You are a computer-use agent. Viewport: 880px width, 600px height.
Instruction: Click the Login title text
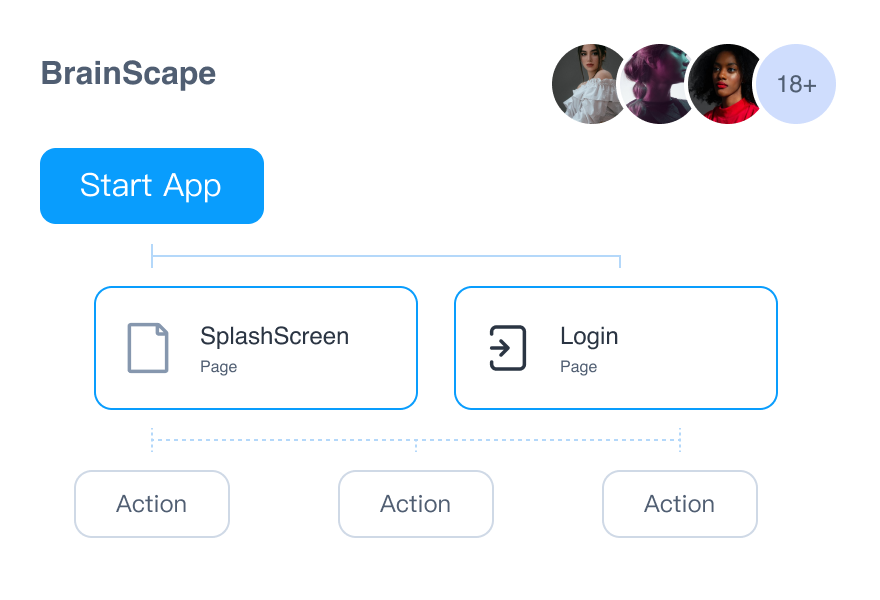589,336
